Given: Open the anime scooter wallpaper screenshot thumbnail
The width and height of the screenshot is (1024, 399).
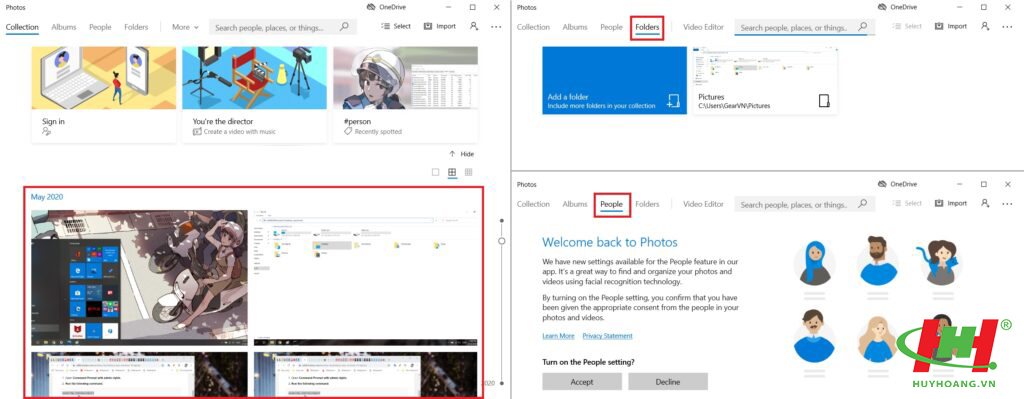Looking at the screenshot, I should pos(140,278).
